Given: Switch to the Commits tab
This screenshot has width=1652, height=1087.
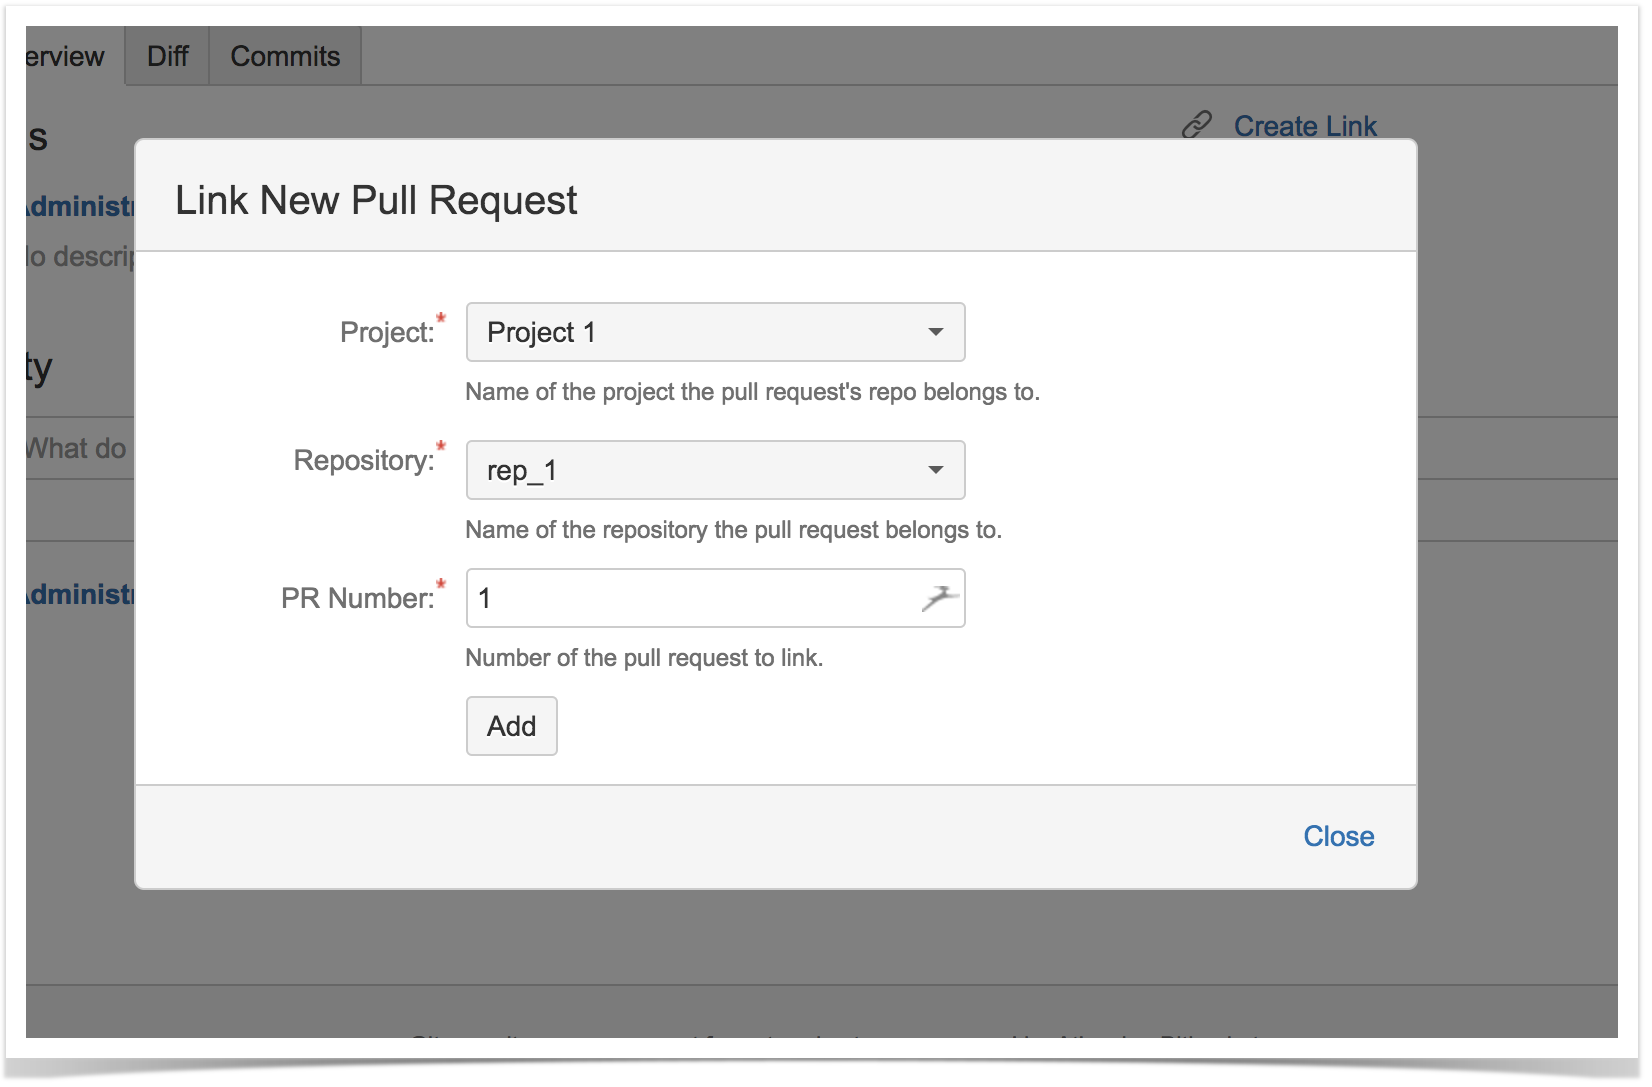Looking at the screenshot, I should (285, 56).
